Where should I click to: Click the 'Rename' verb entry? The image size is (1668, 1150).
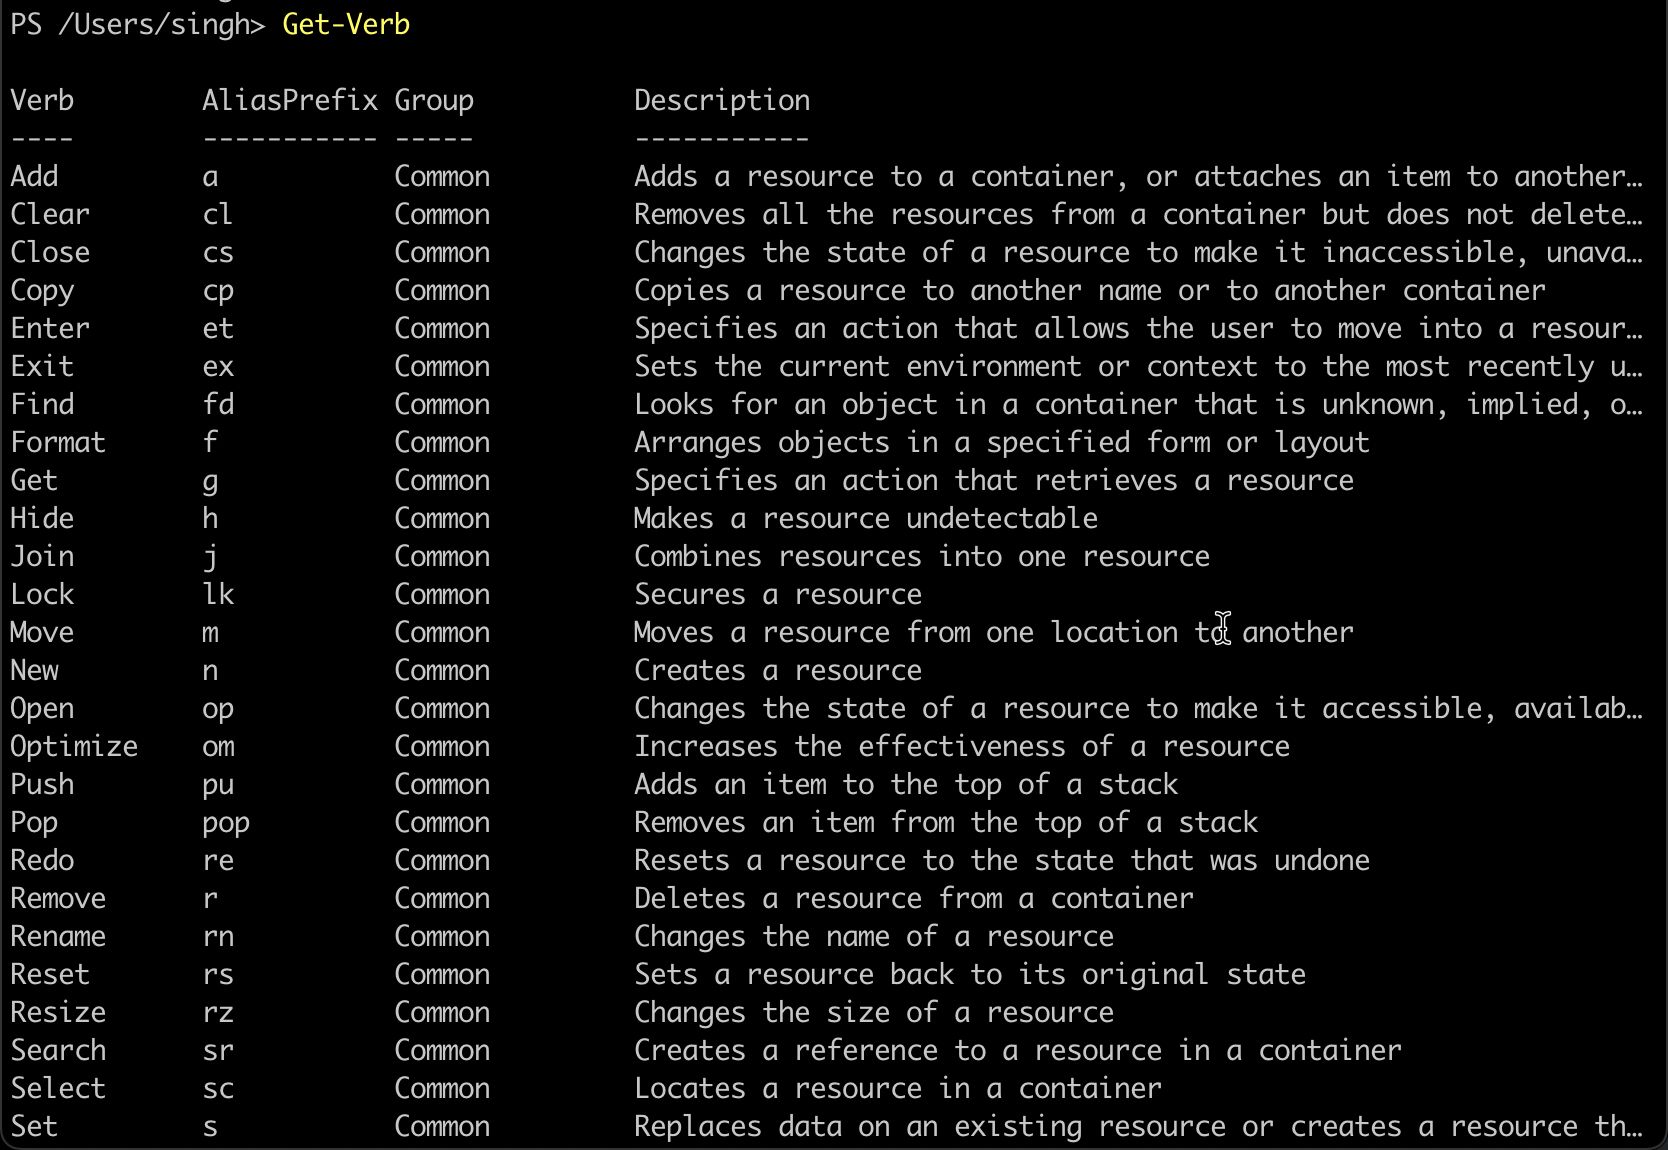tap(58, 937)
